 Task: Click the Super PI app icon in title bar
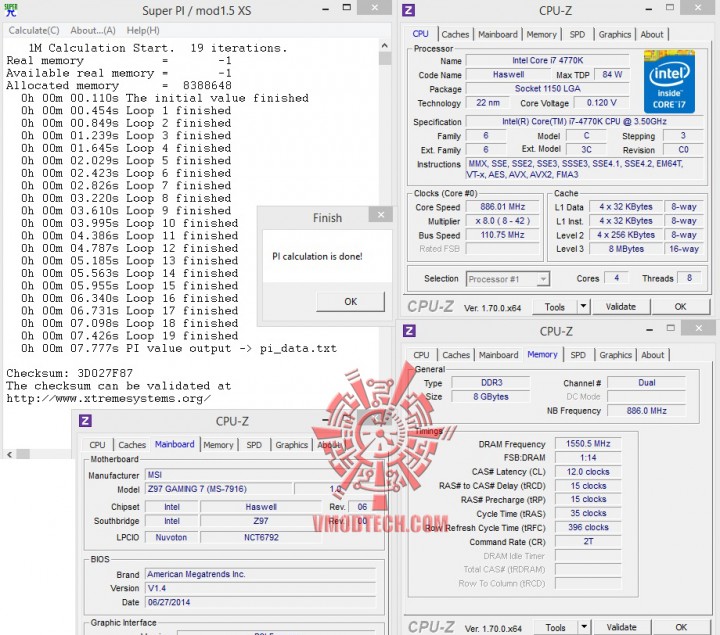tap(11, 10)
